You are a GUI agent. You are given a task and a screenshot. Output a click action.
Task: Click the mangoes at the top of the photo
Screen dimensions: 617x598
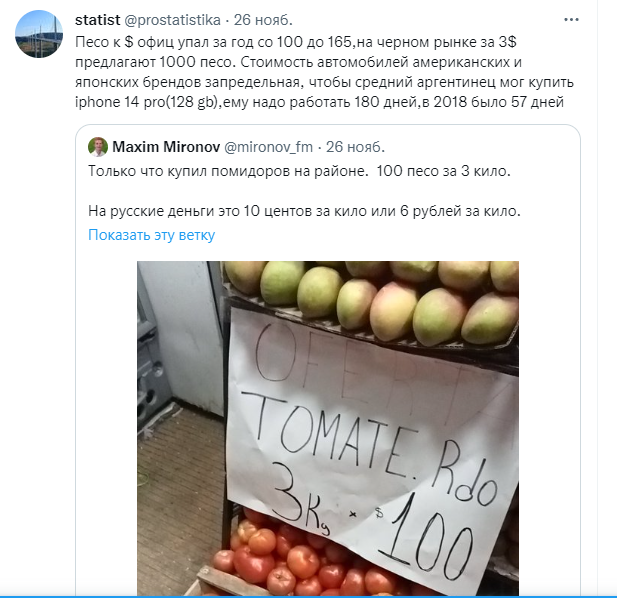[x=372, y=299]
